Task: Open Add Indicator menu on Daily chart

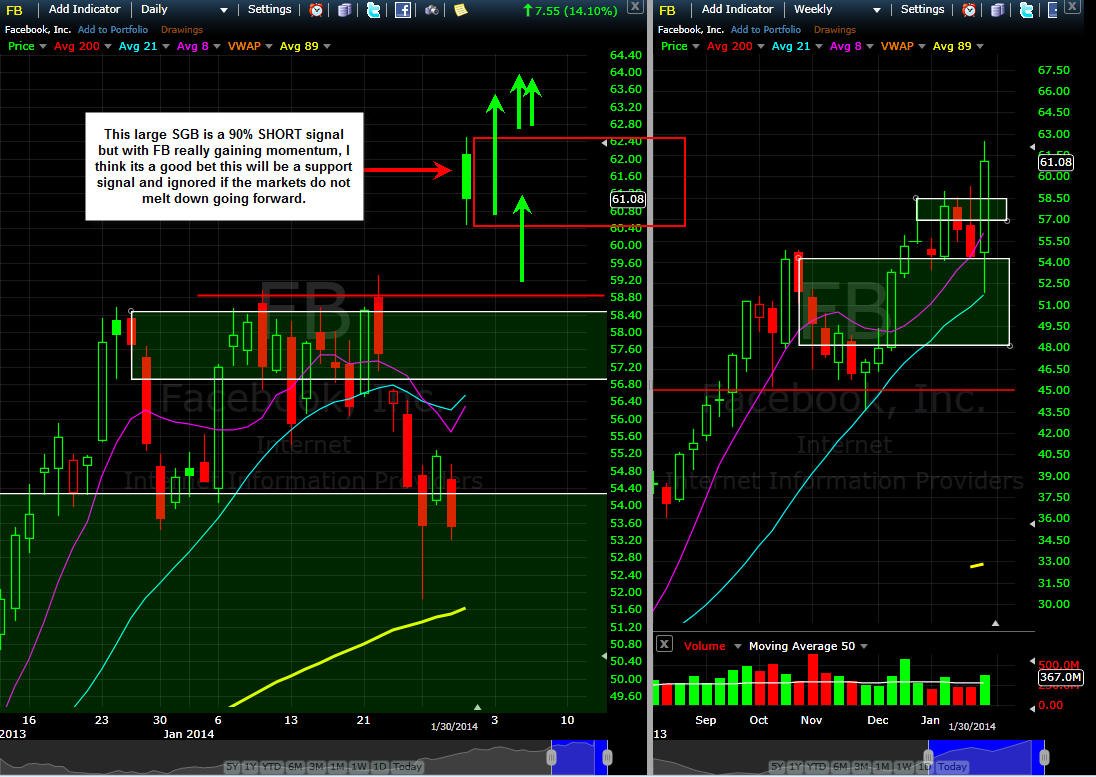Action: pos(85,10)
